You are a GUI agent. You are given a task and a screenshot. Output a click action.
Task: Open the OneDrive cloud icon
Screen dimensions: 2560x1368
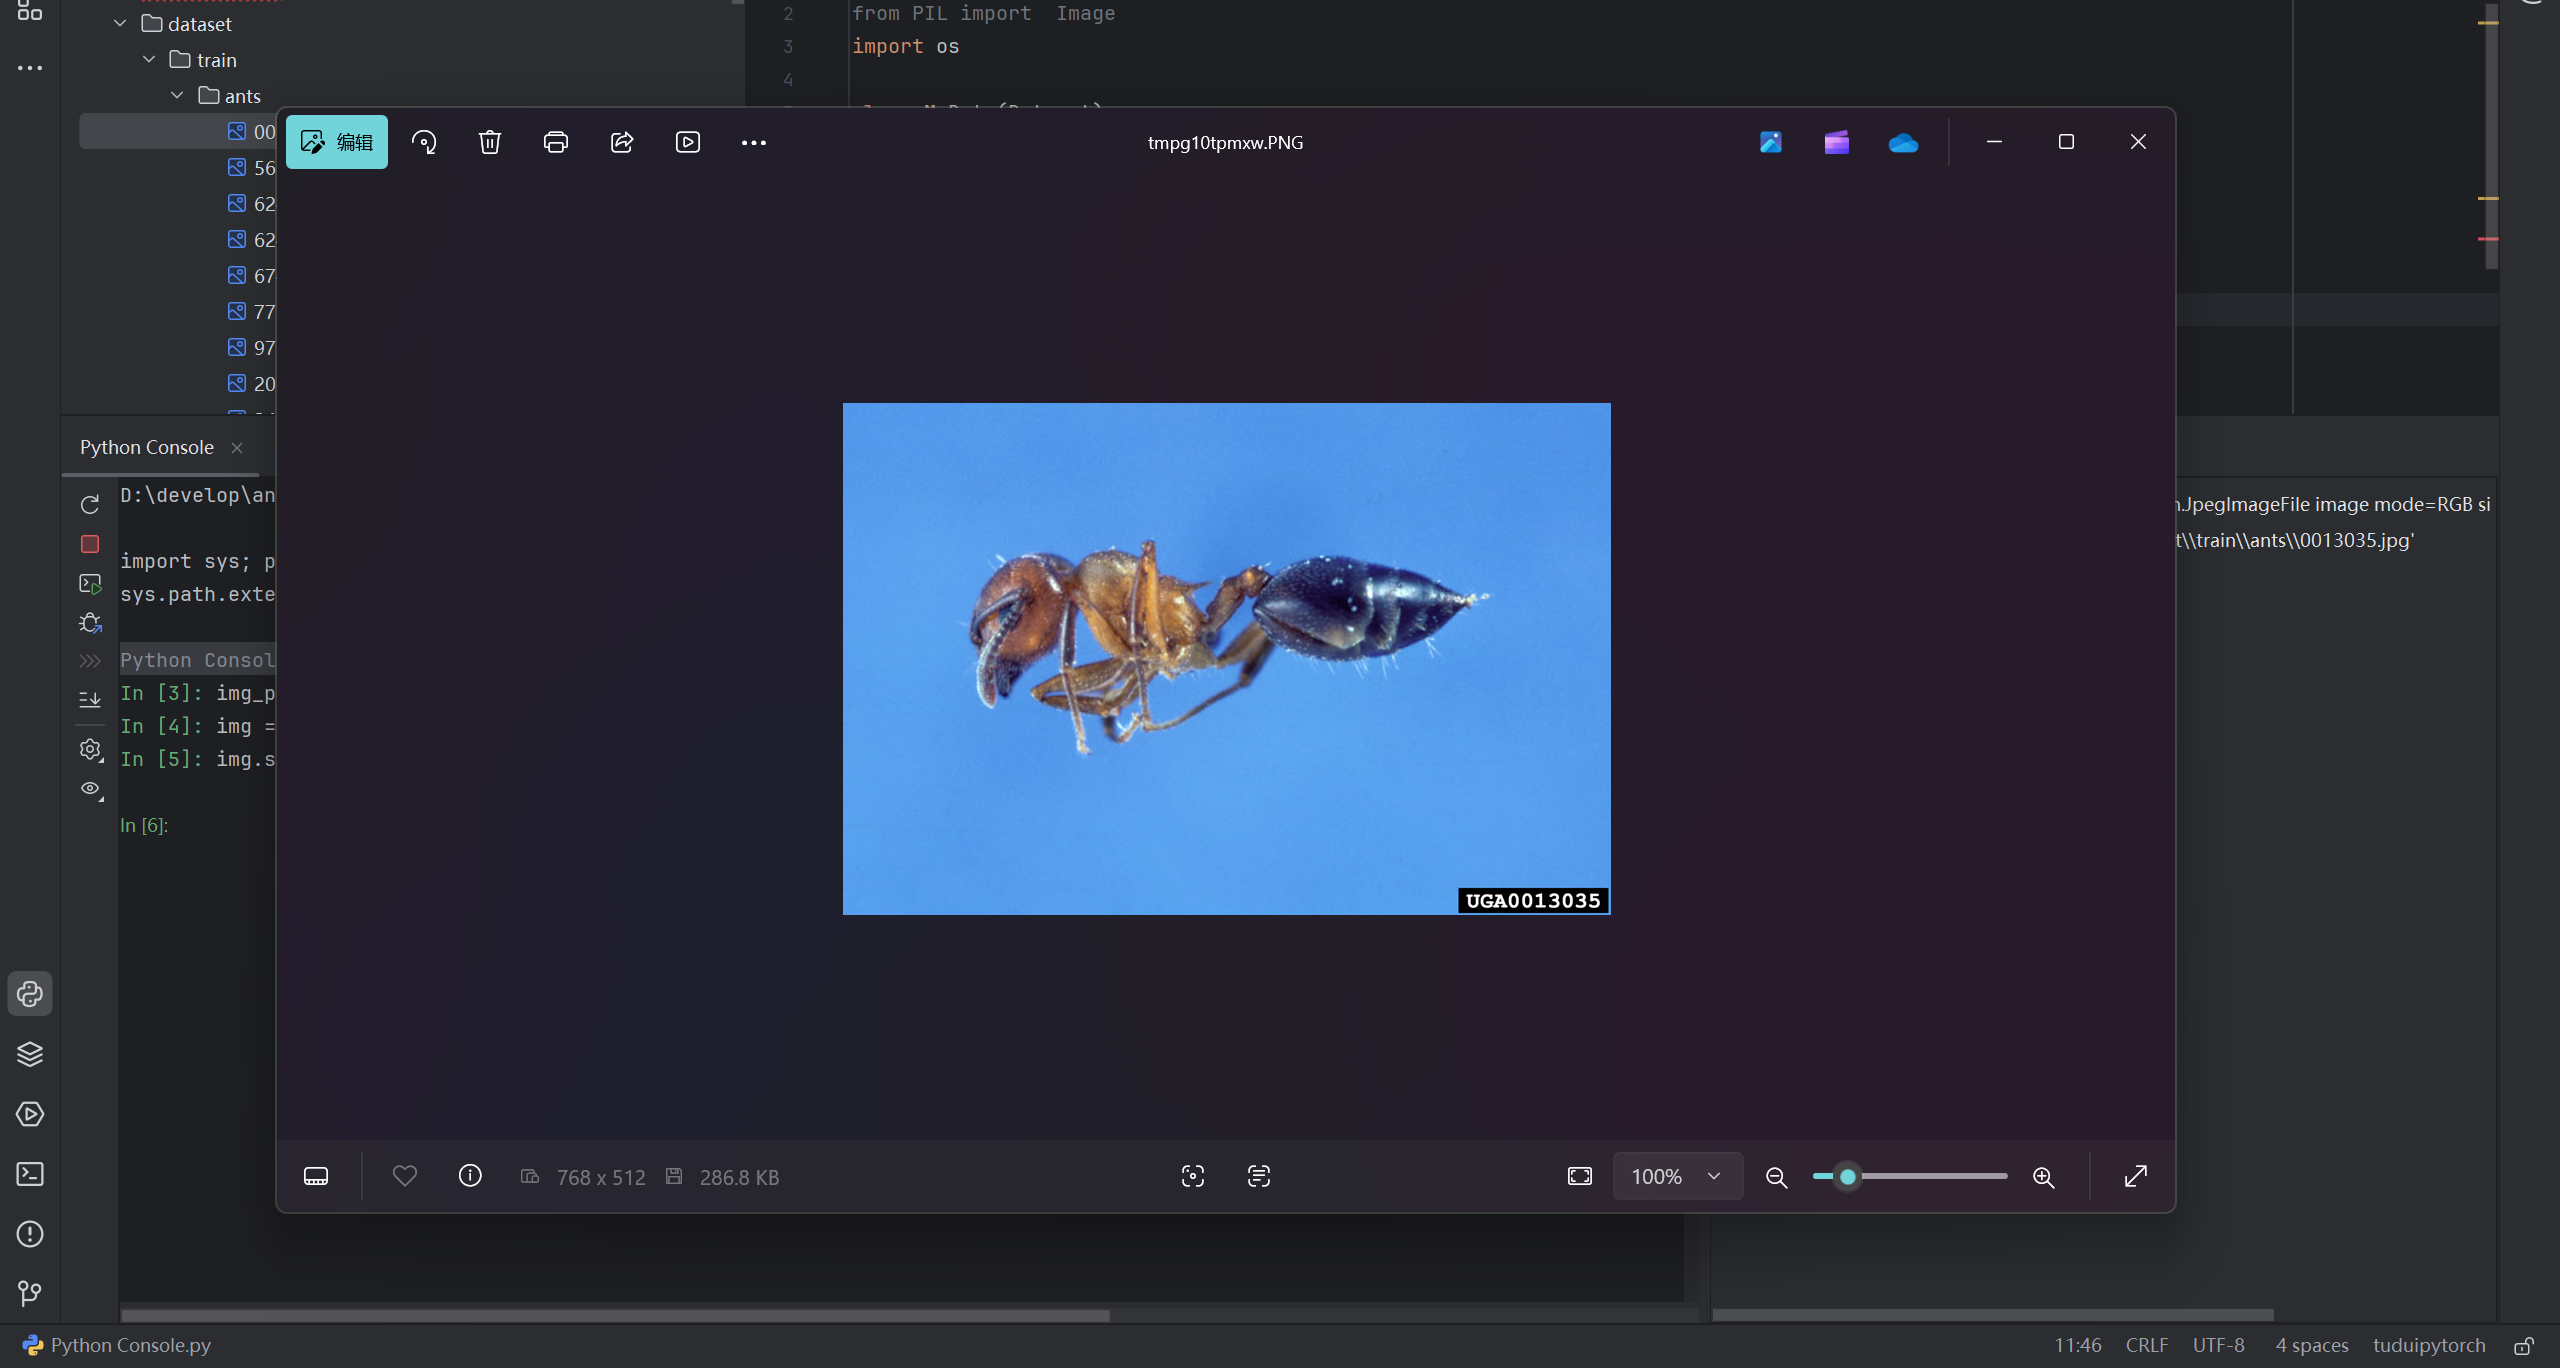pyautogui.click(x=1903, y=143)
